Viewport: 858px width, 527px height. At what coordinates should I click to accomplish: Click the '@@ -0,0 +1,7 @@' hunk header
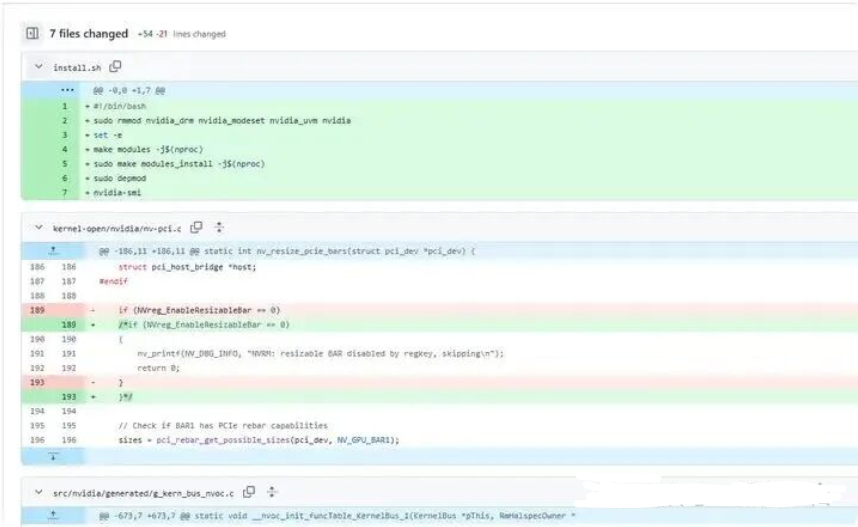(129, 90)
